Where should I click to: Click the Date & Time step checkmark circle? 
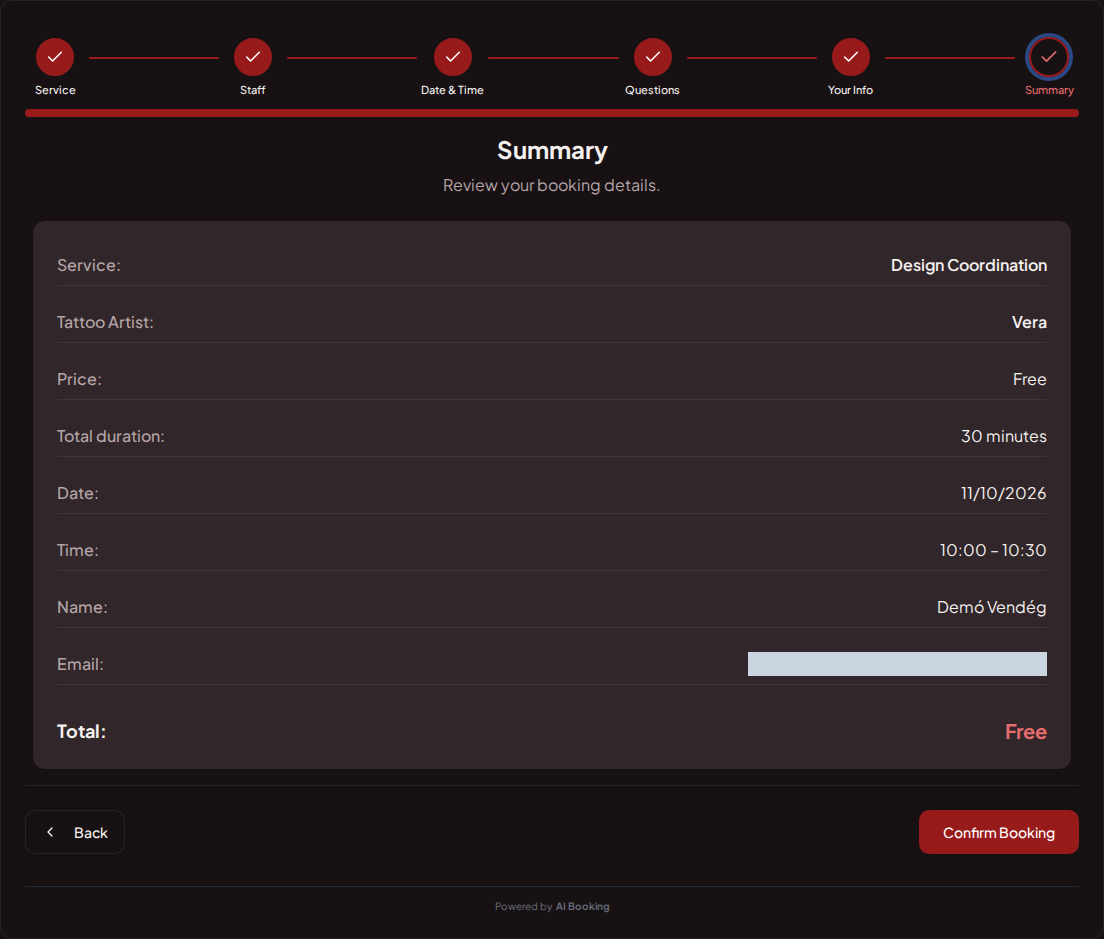(453, 57)
